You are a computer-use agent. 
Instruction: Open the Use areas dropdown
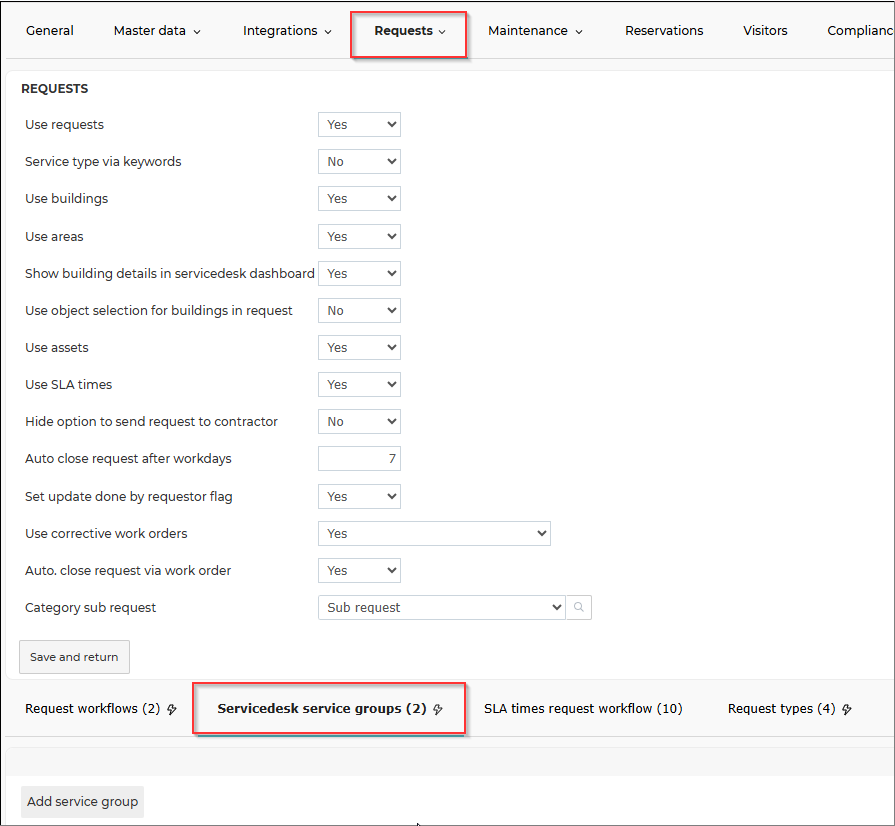[359, 236]
